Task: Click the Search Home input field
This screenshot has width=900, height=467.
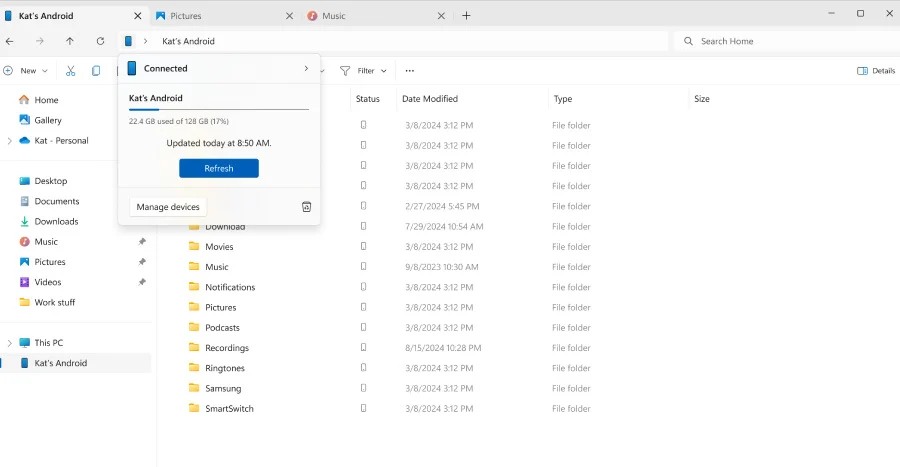Action: pos(780,41)
